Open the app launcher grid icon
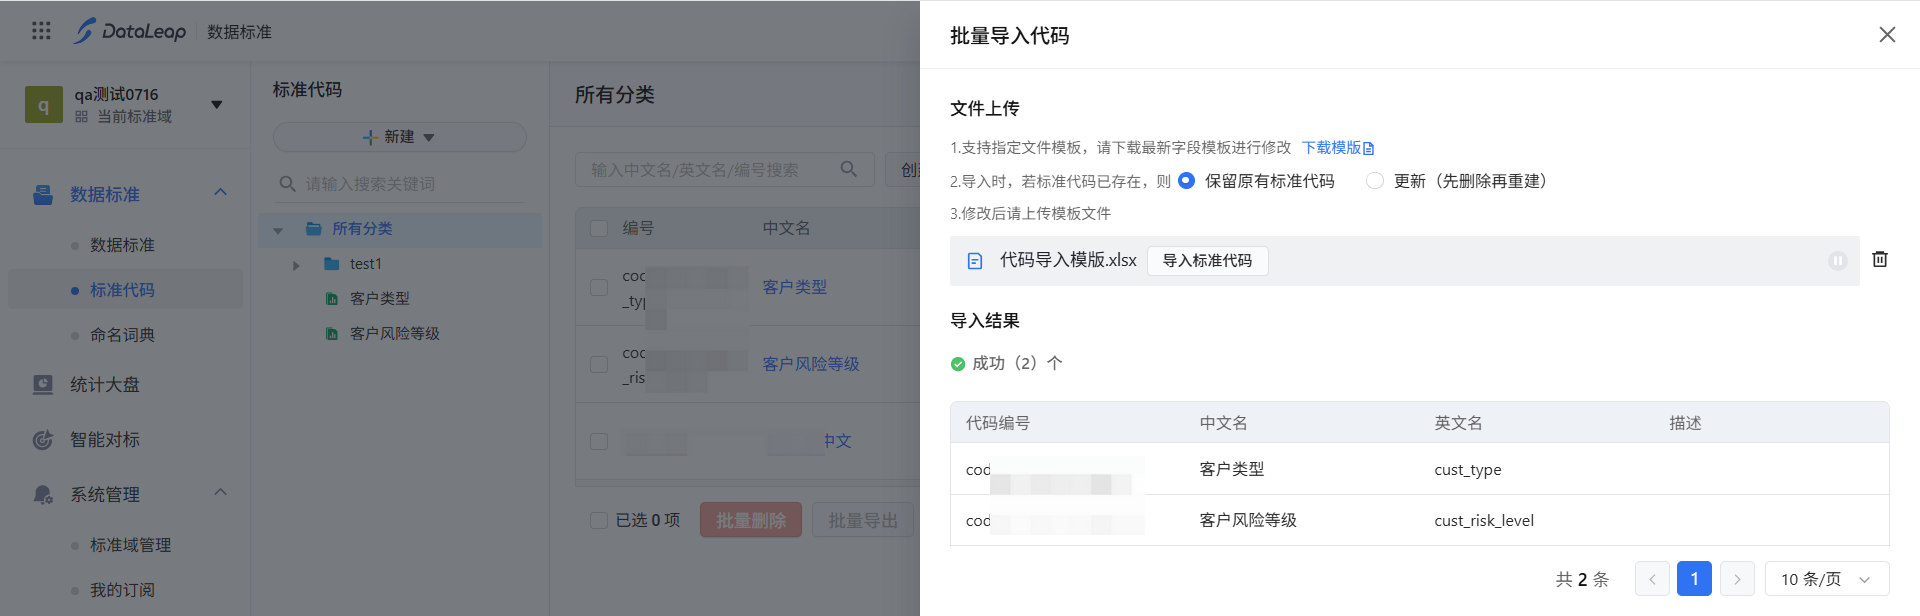Screen dimensions: 1920x616 pyautogui.click(x=41, y=31)
